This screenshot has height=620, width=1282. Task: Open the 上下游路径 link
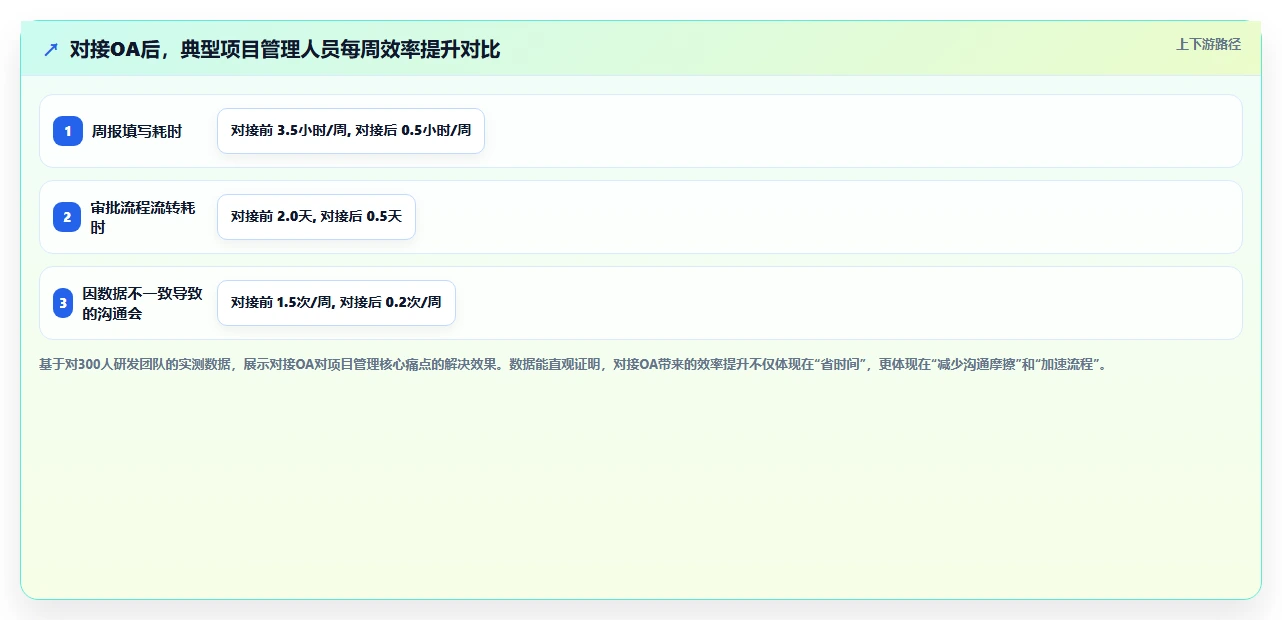[x=1208, y=44]
